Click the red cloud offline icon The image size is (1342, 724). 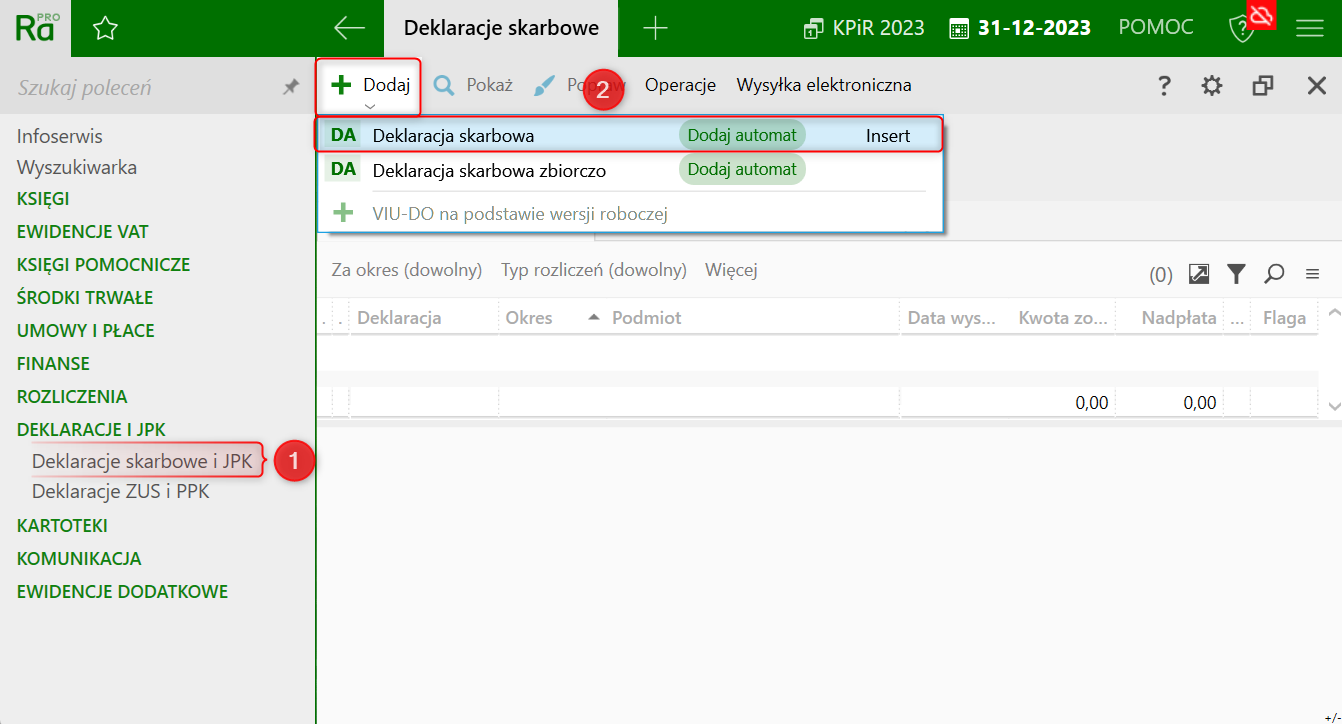pos(1262,14)
